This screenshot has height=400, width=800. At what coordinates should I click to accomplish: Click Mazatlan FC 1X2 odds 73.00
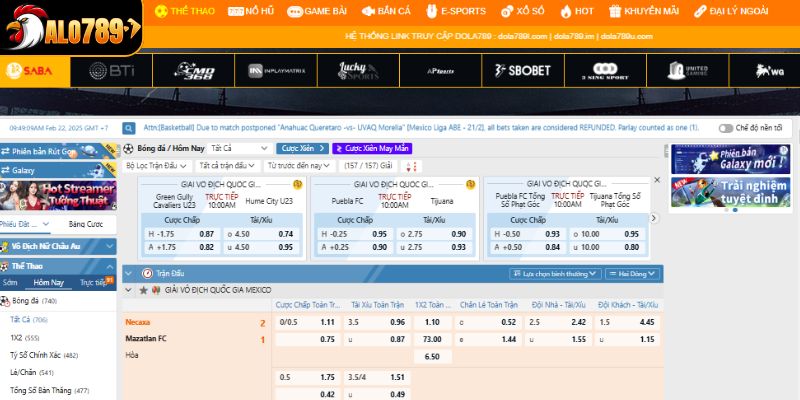432,339
